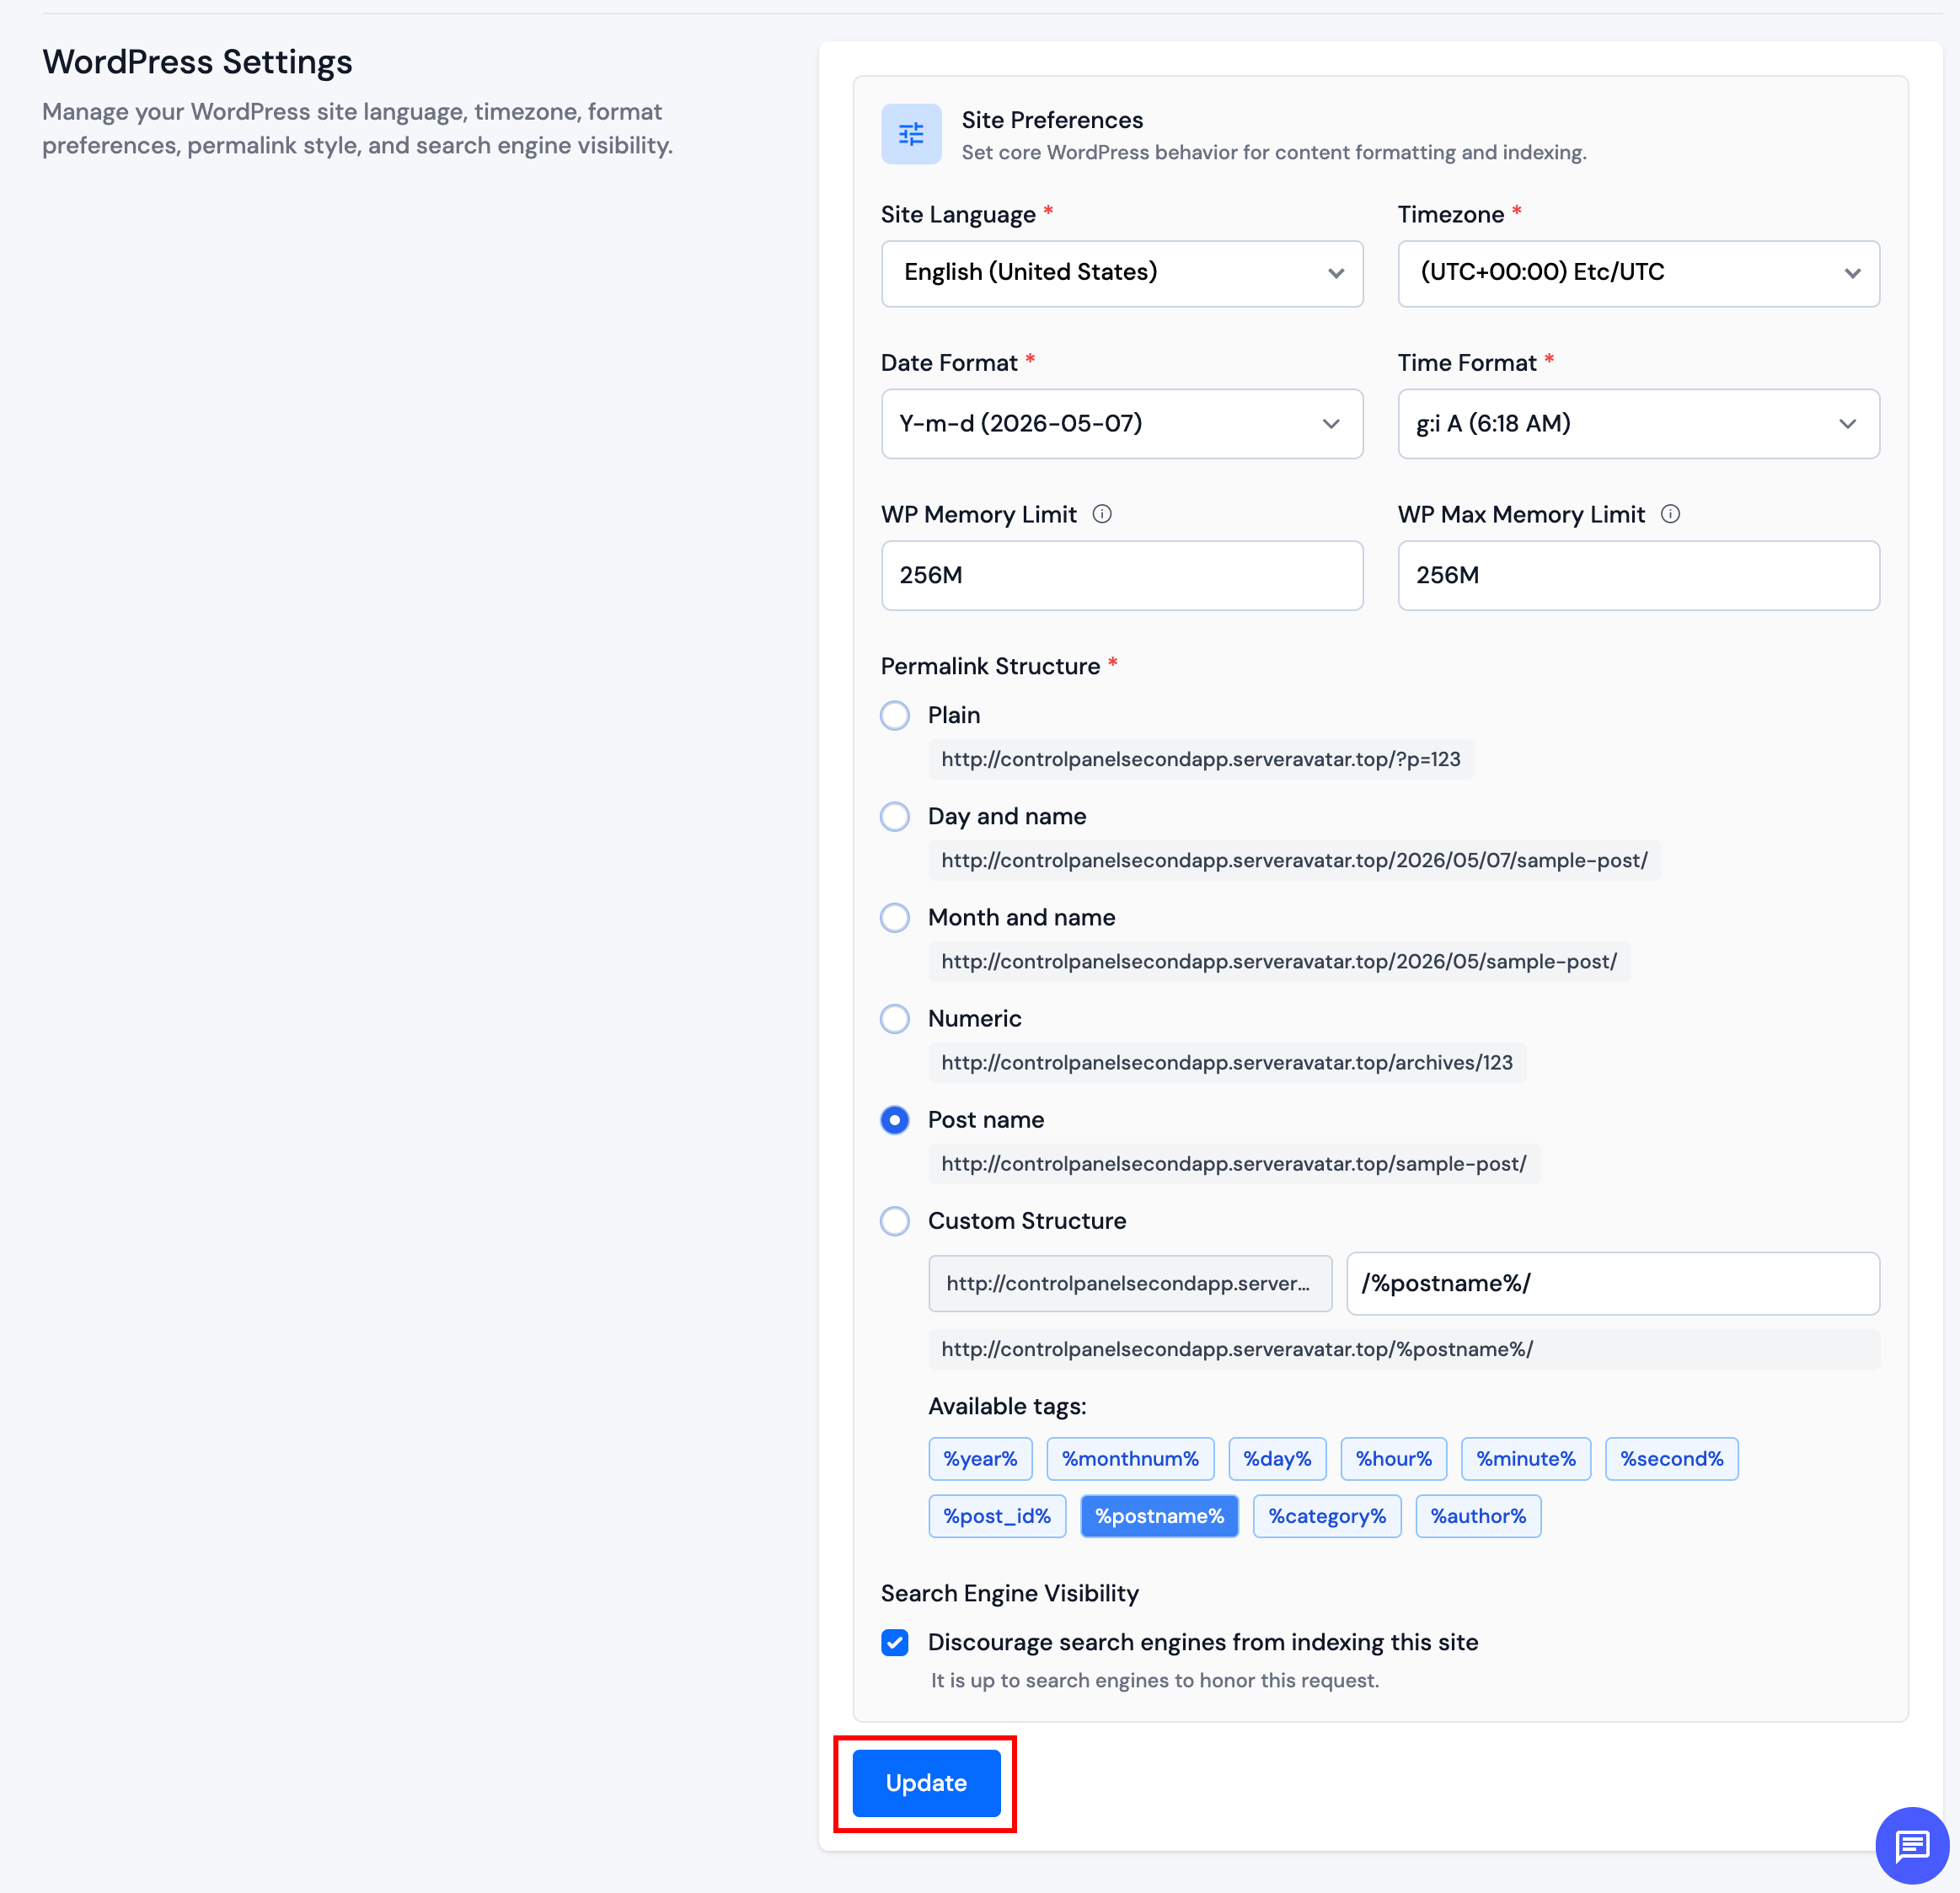Insert the %author% tag
This screenshot has height=1893, width=1960.
click(1478, 1516)
